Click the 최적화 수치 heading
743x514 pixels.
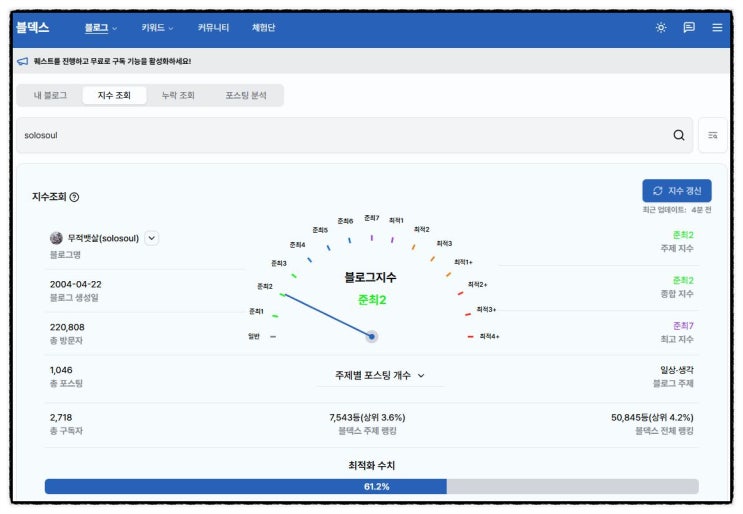coord(372,465)
